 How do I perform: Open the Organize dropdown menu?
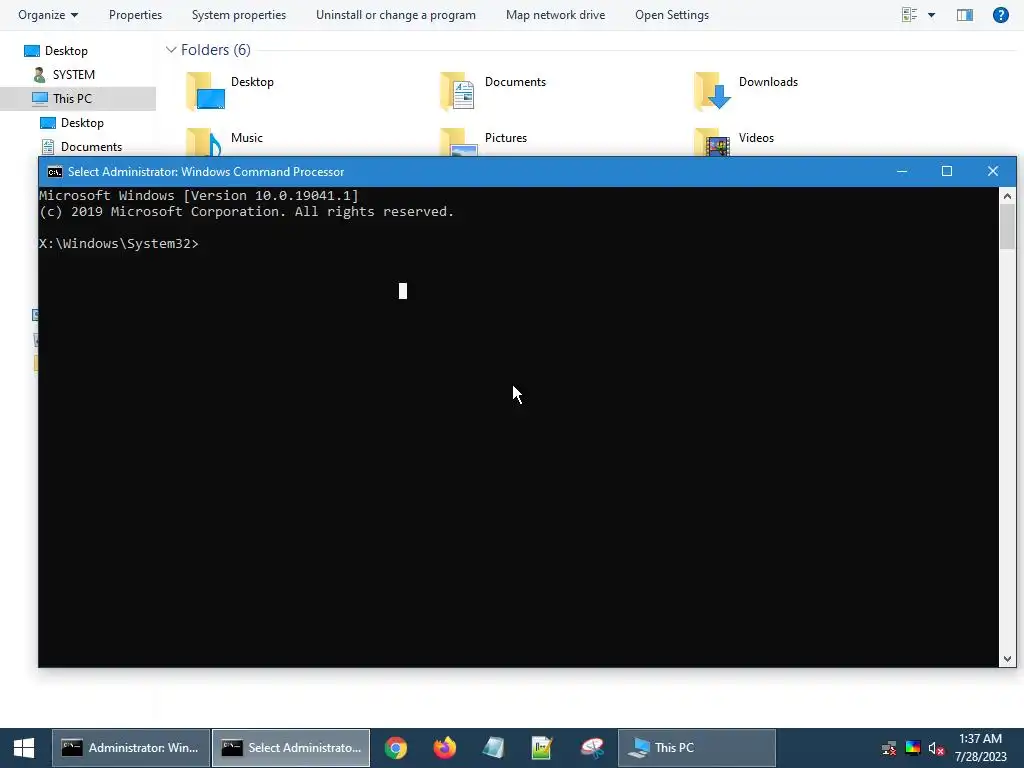[x=48, y=14]
